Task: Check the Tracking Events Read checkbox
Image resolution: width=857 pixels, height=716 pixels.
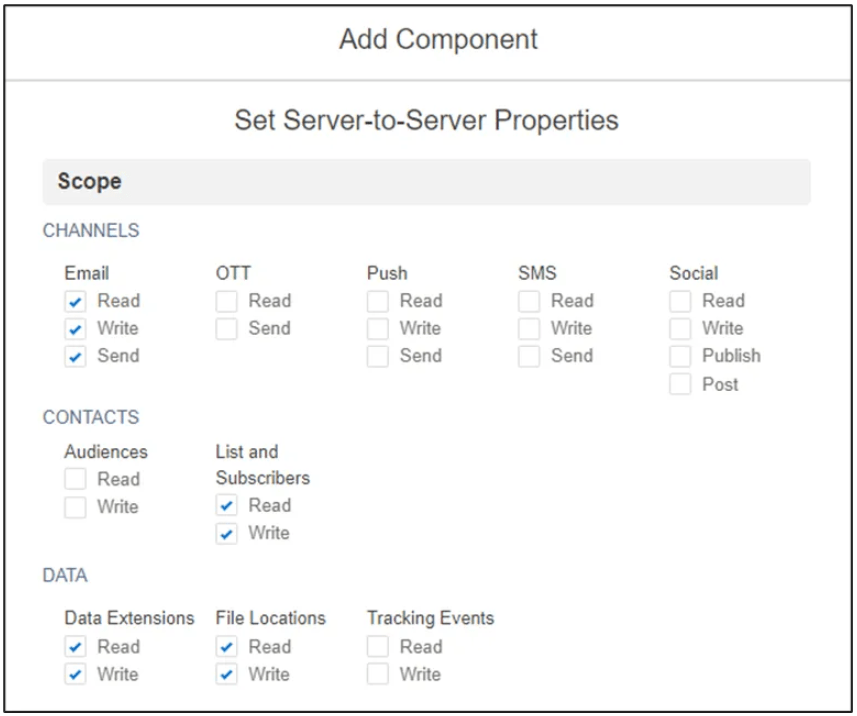Action: coord(378,647)
